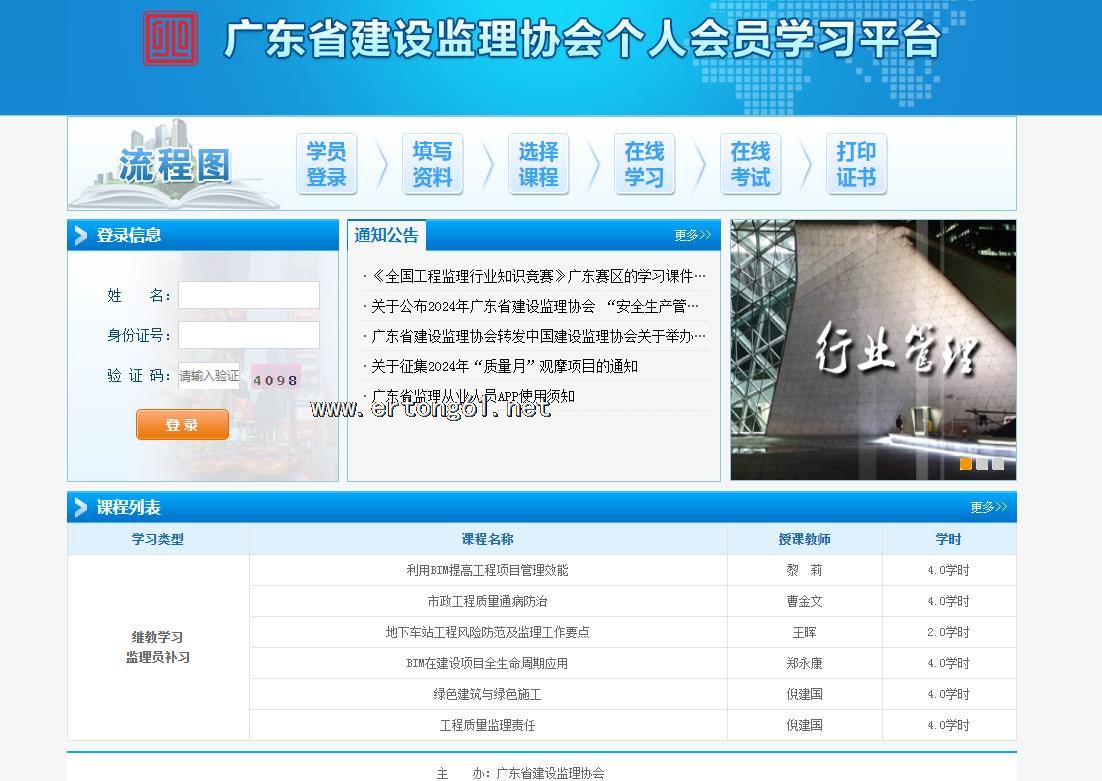The width and height of the screenshot is (1102, 781).
Task: Click the 在线学习 flow step icon
Action: (x=644, y=165)
